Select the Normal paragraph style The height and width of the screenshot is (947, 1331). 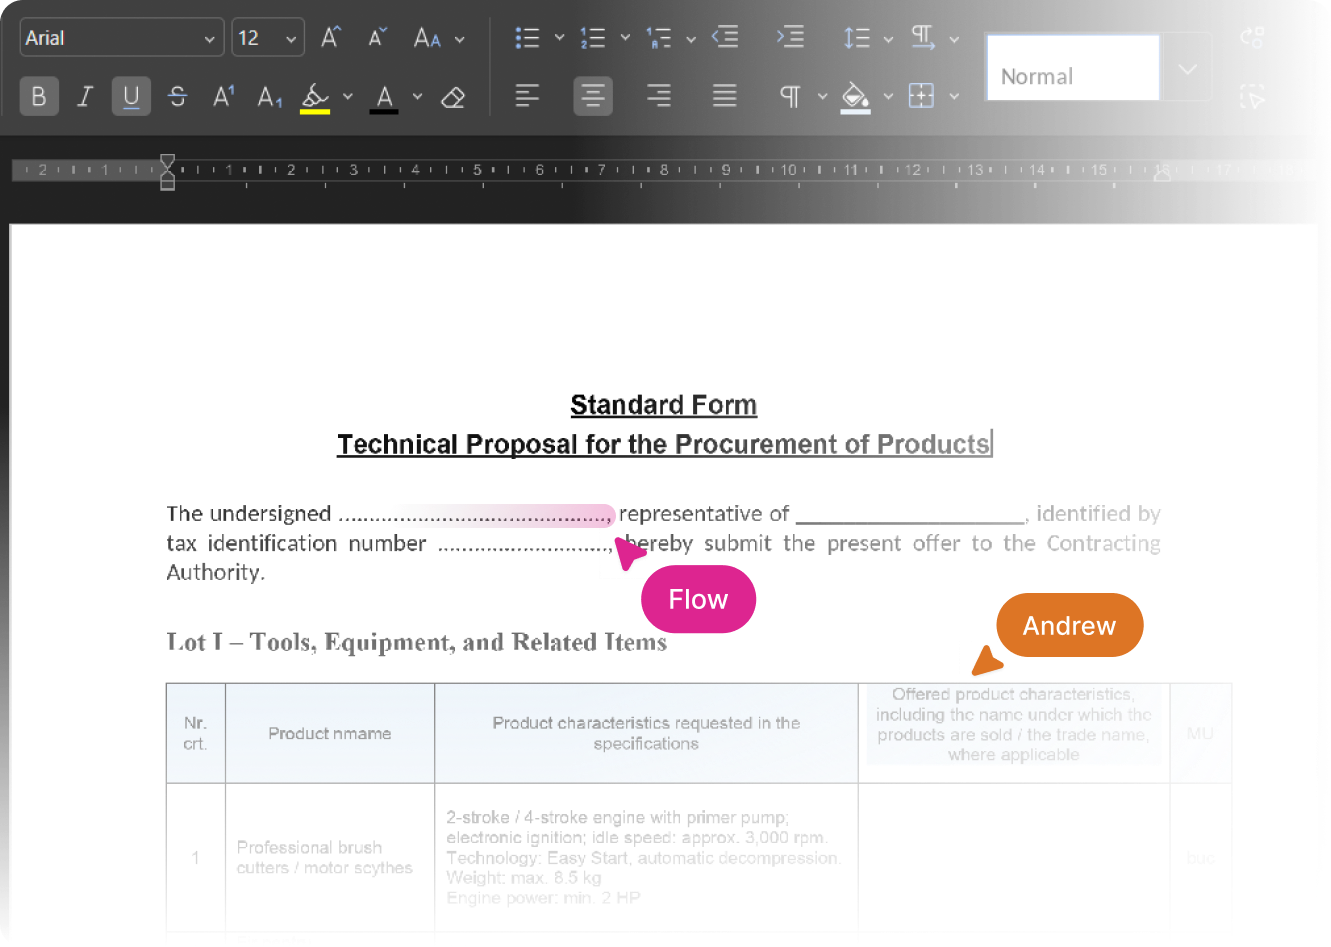(x=1072, y=69)
